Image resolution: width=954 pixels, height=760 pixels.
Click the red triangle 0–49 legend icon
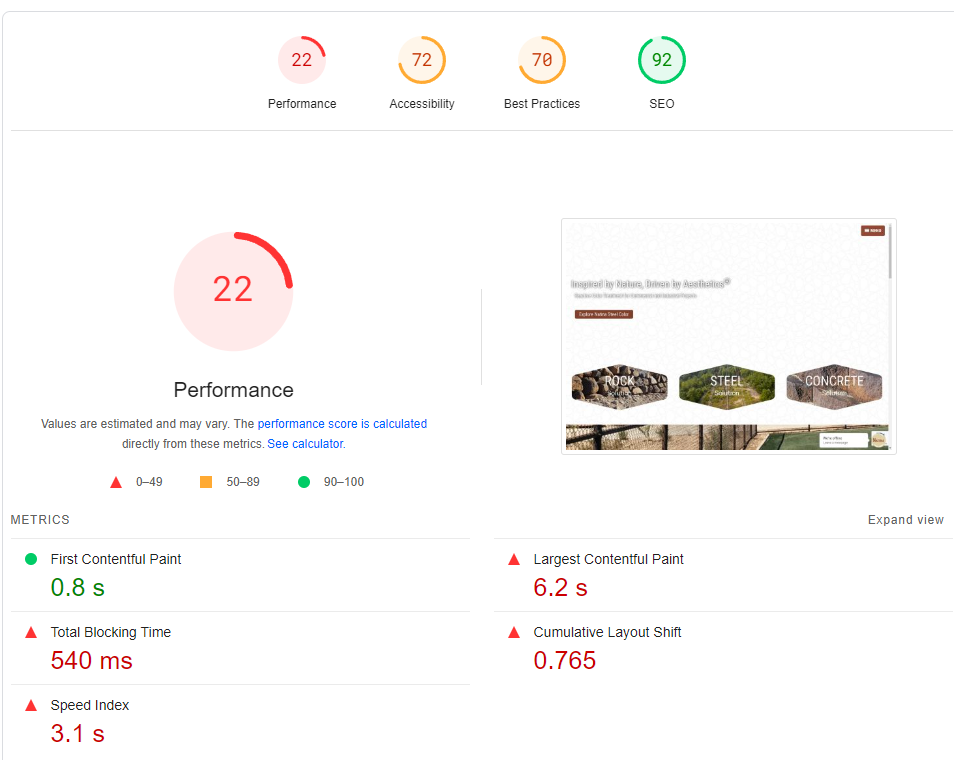tap(116, 482)
